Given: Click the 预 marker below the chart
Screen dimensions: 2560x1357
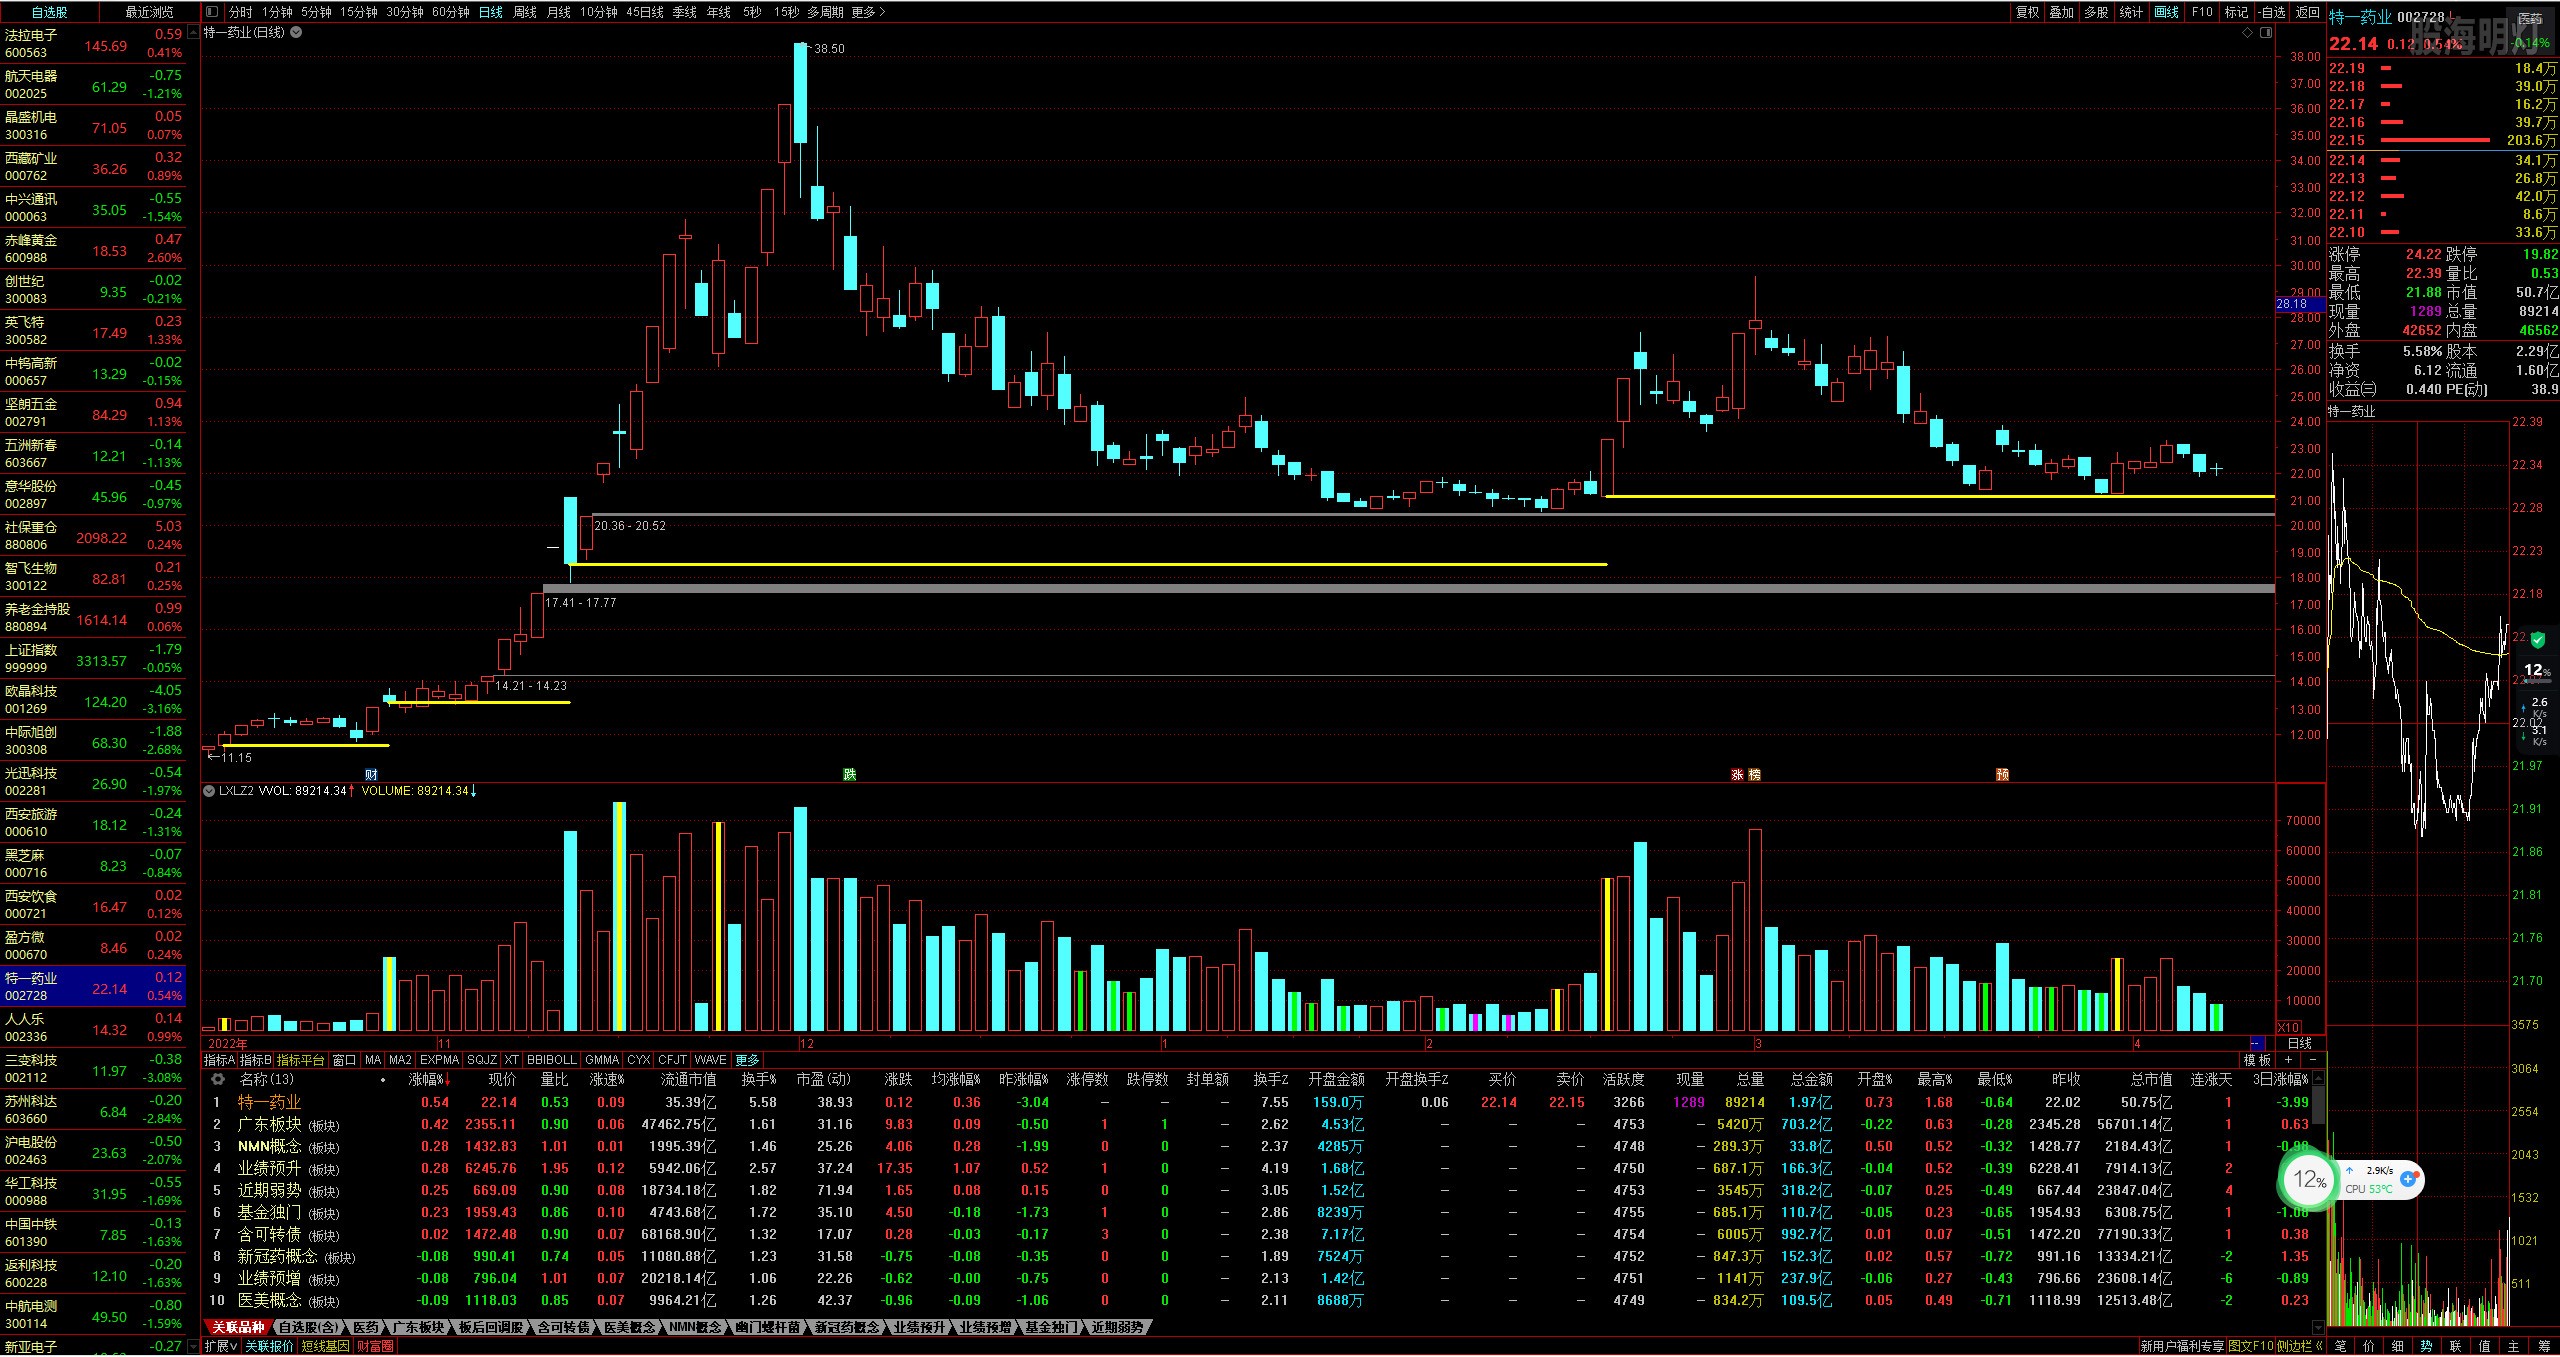Looking at the screenshot, I should tap(2002, 775).
